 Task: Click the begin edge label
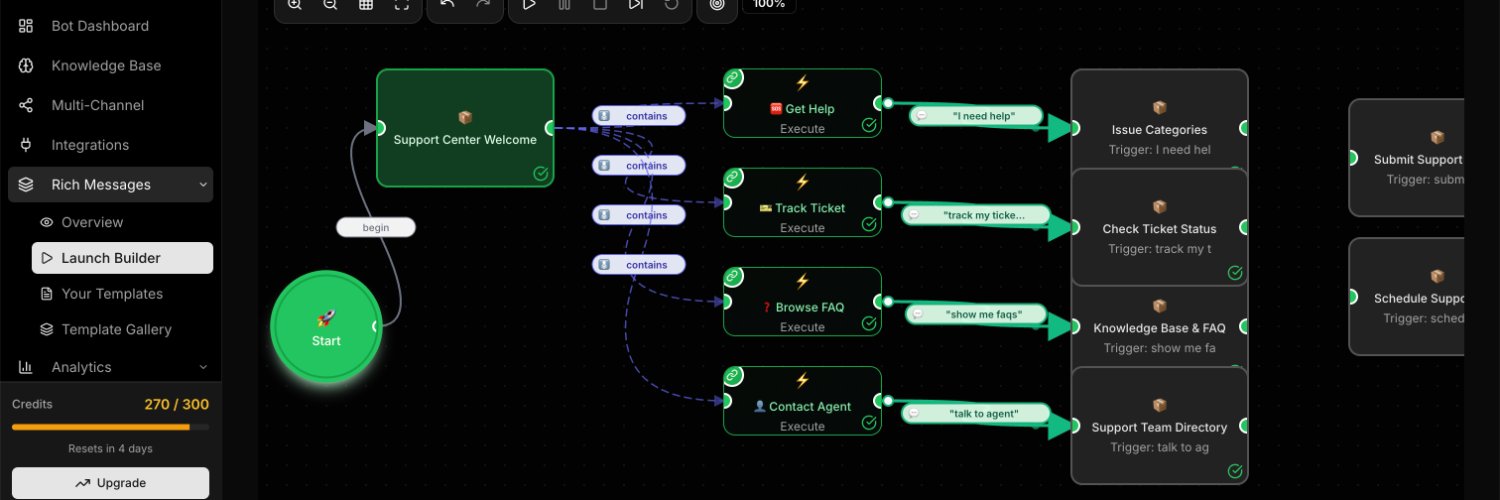[x=376, y=228]
